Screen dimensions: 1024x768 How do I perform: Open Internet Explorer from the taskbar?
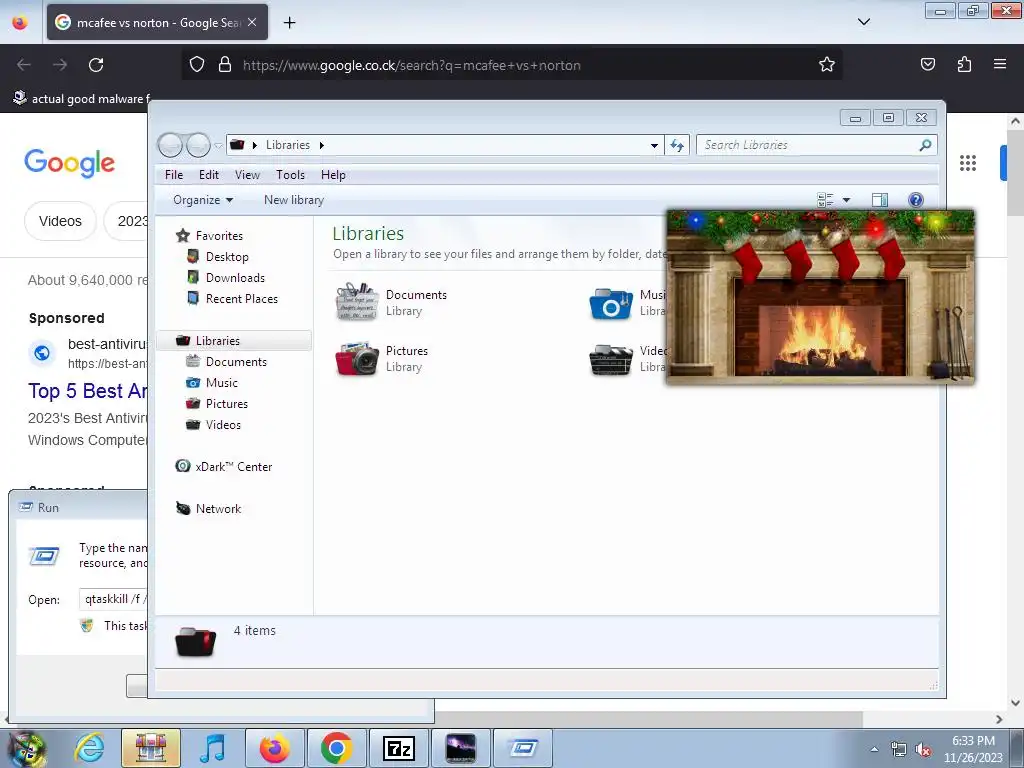pos(89,748)
